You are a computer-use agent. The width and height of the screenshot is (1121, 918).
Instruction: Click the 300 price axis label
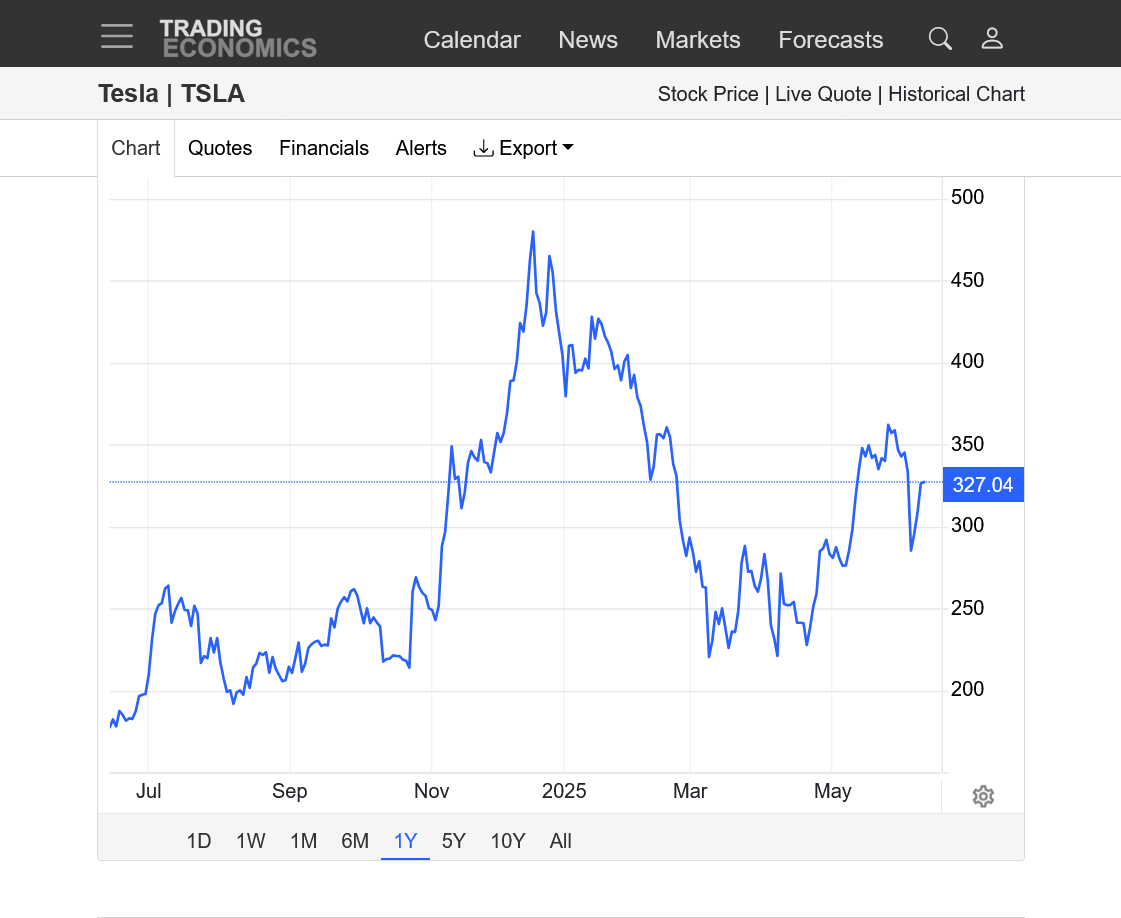point(967,525)
